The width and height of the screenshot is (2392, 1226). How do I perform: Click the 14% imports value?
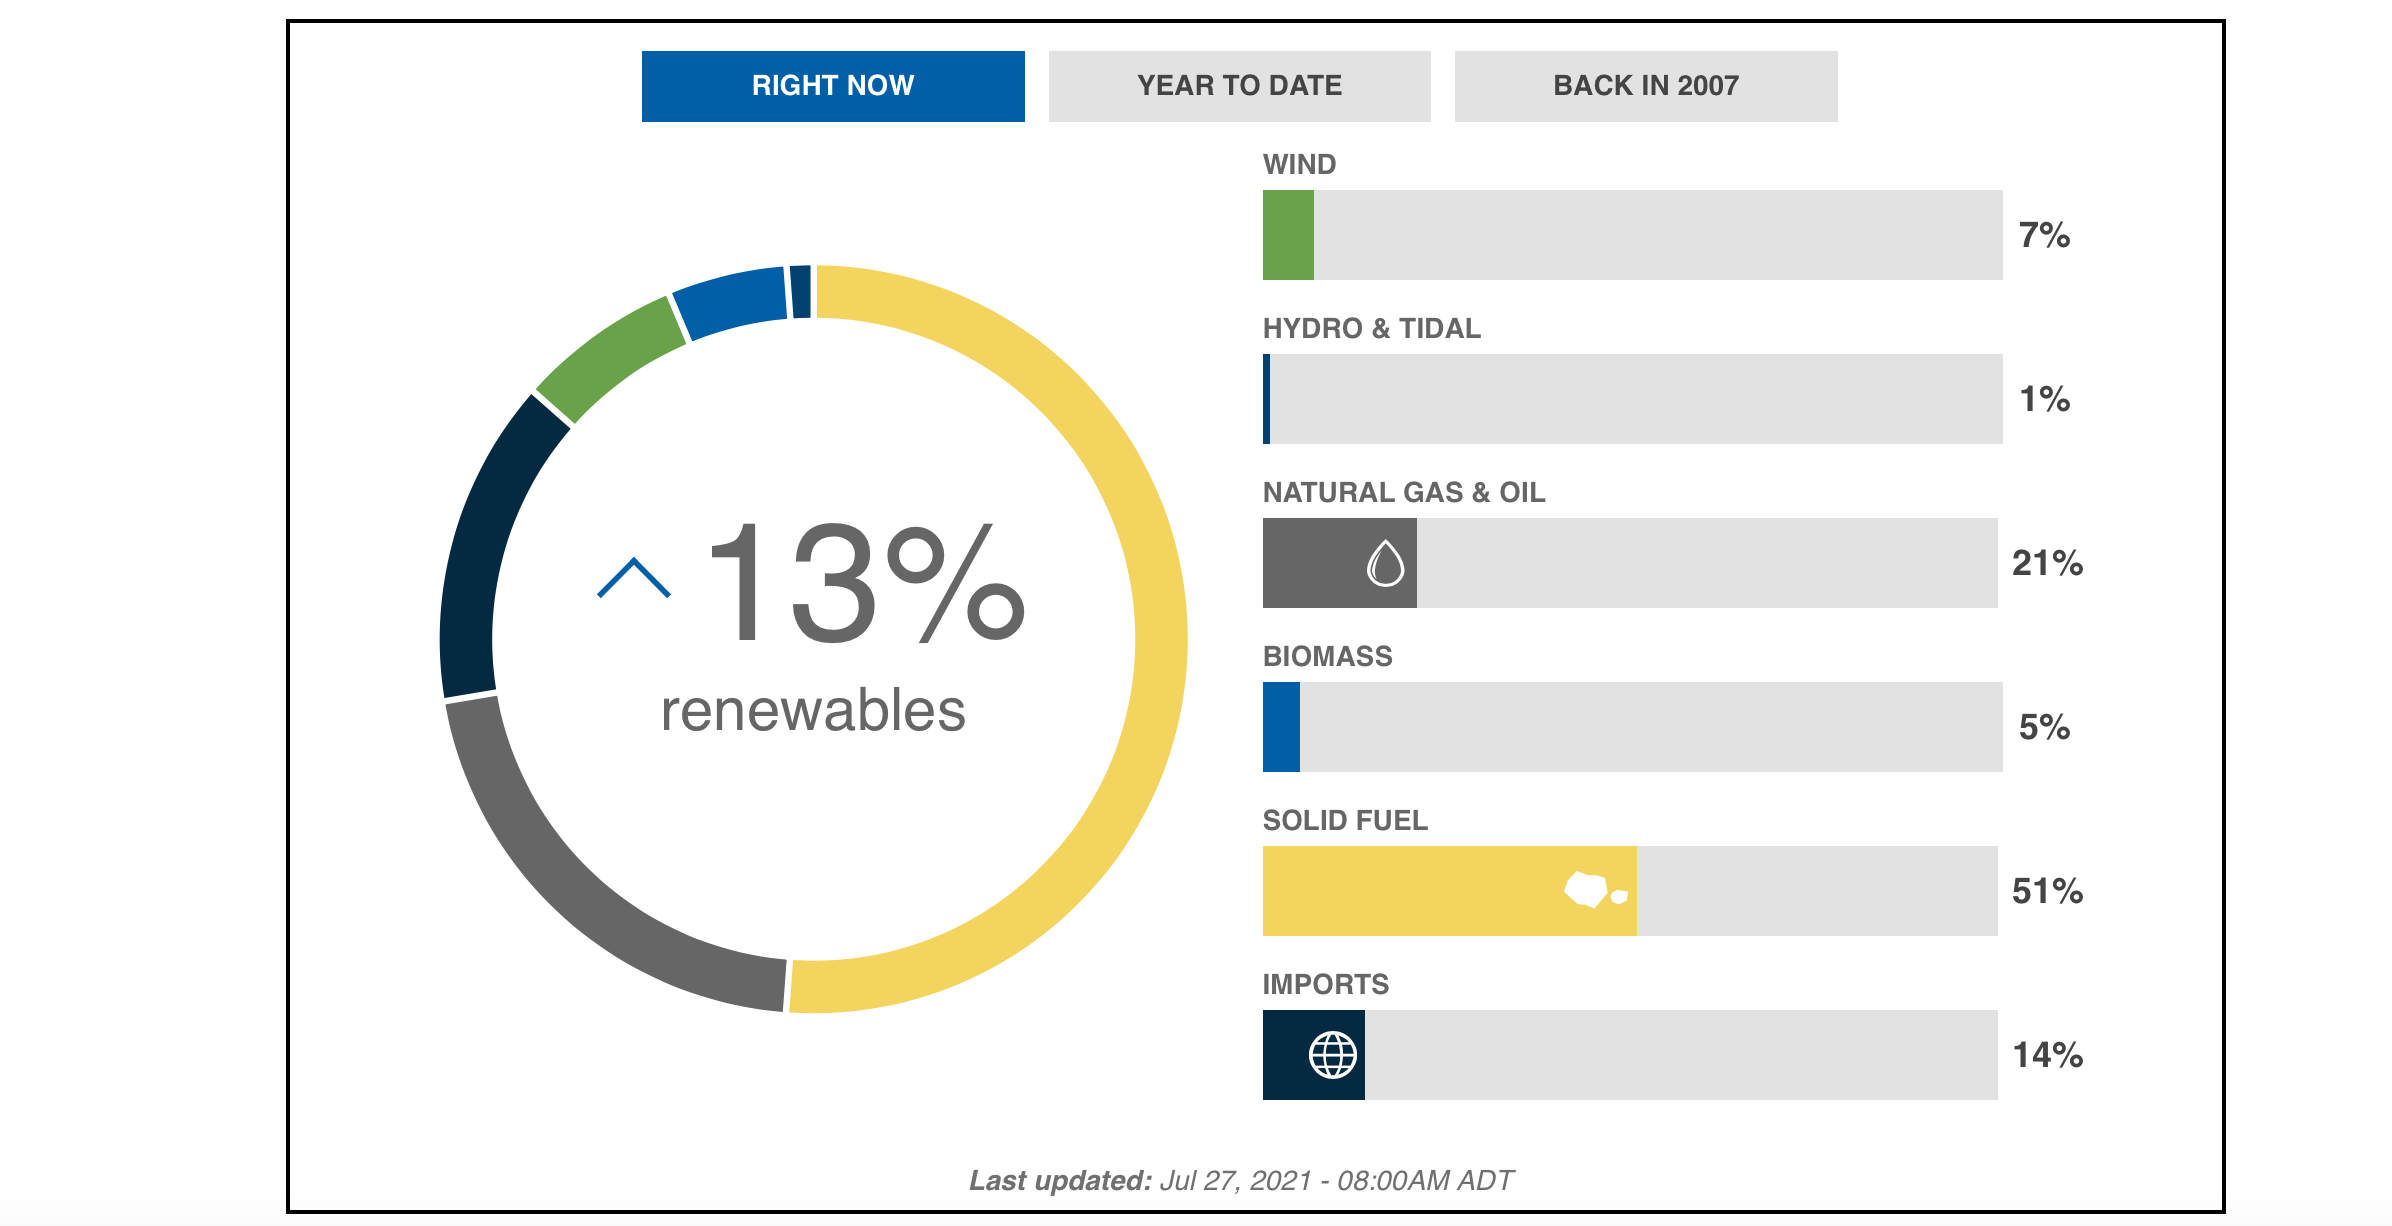click(2047, 1055)
